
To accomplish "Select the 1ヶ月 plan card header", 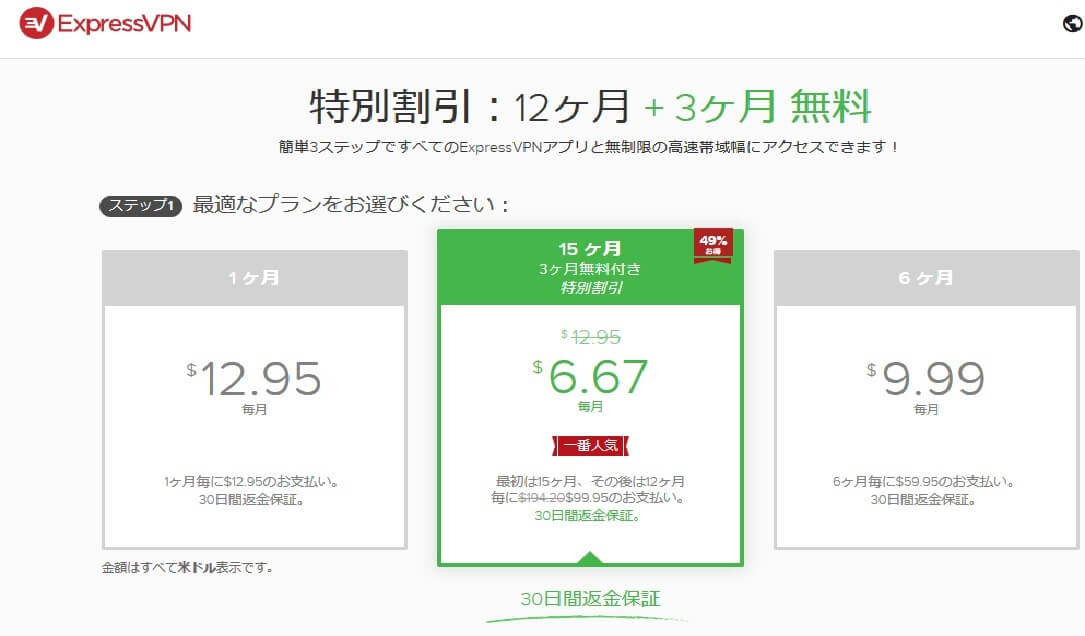I will pos(255,278).
